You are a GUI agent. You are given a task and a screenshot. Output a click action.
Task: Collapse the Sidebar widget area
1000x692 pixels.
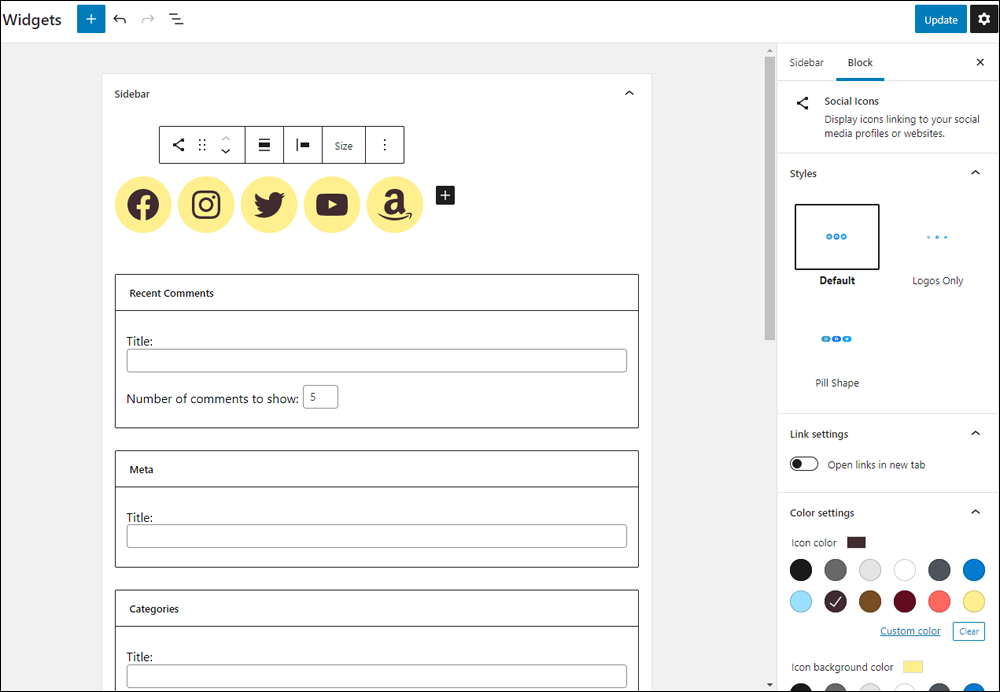[x=629, y=93]
